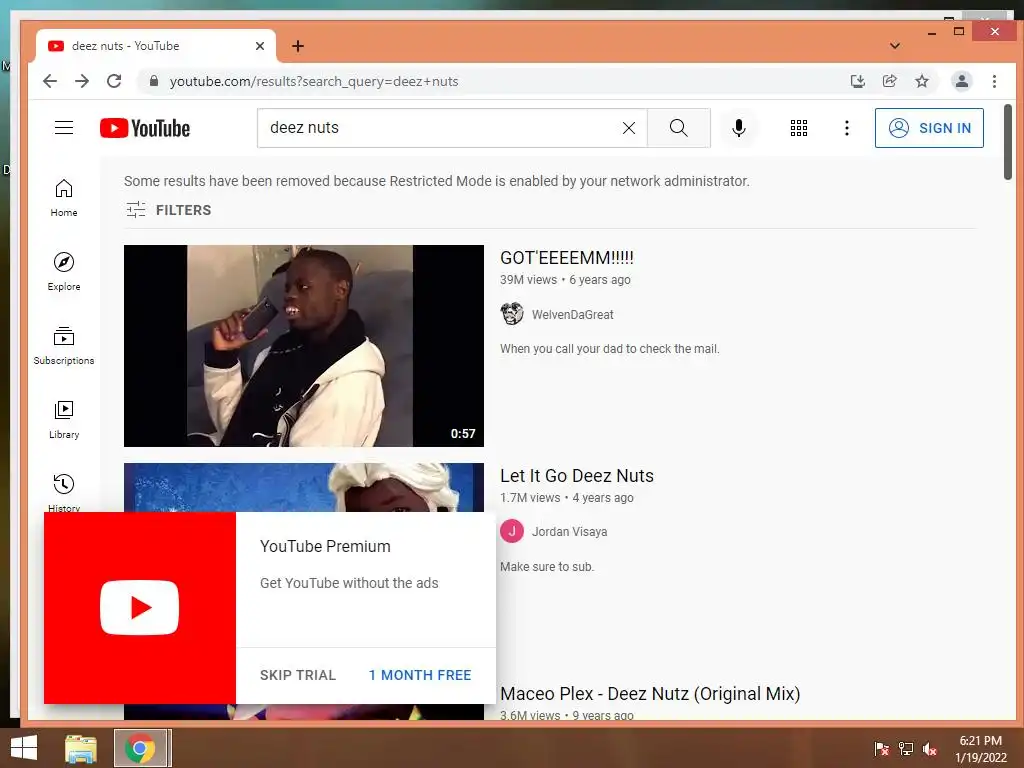Open Chrome's three-dot menu
Screen dimensions: 1024x768
pos(994,81)
